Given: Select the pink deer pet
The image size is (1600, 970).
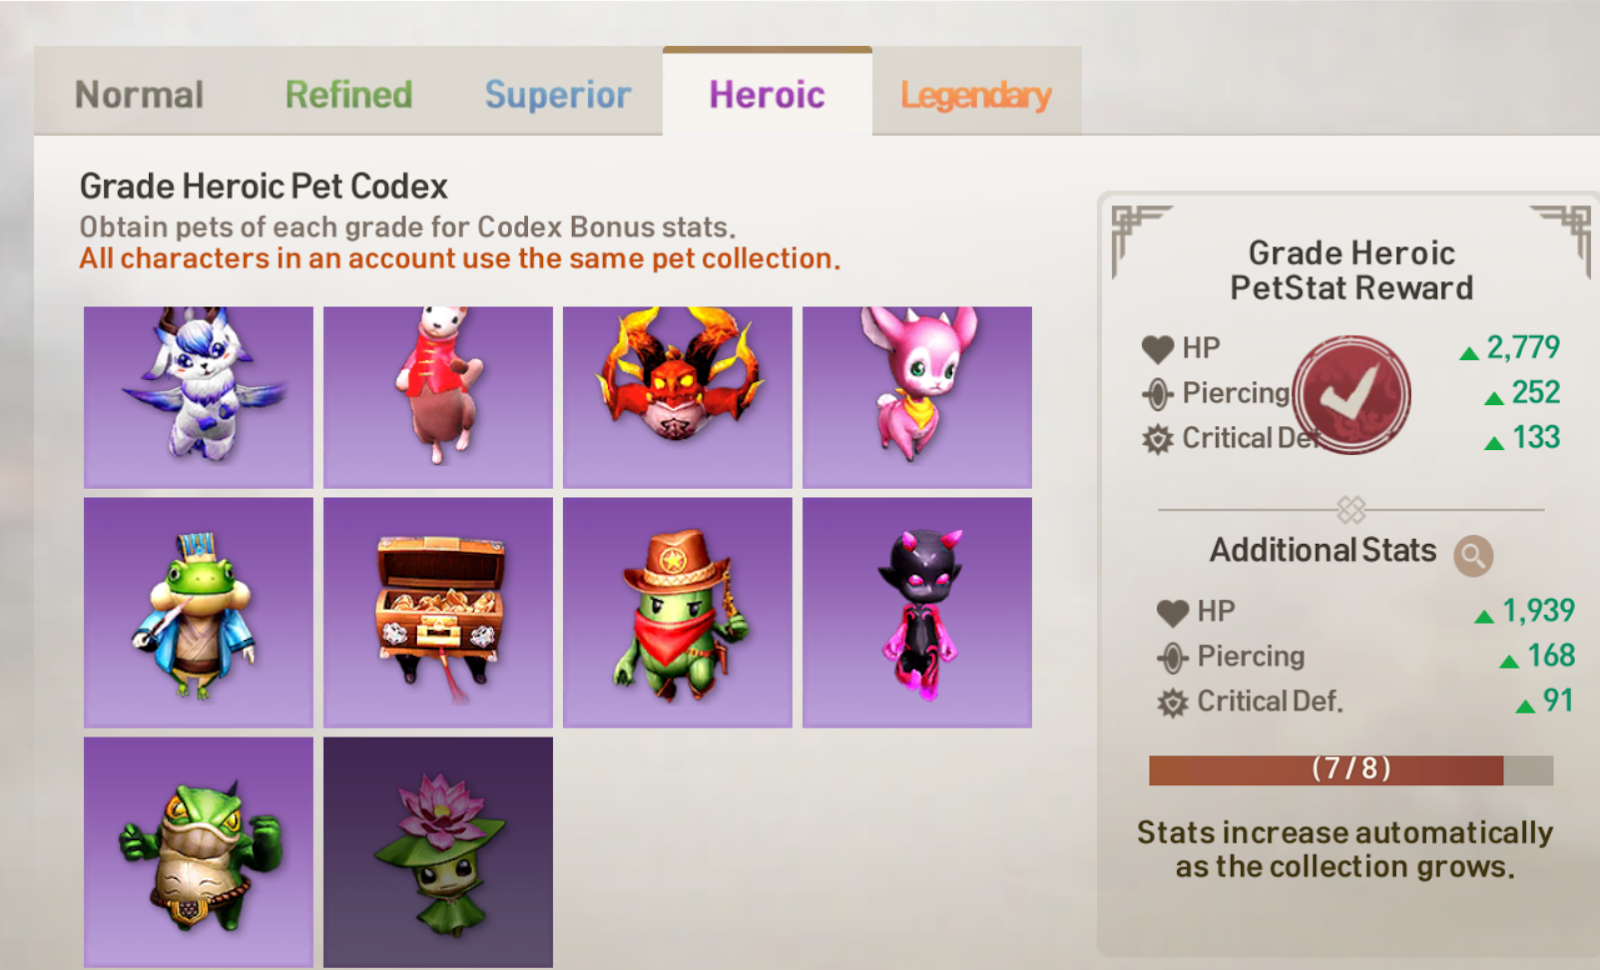Looking at the screenshot, I should [x=917, y=397].
